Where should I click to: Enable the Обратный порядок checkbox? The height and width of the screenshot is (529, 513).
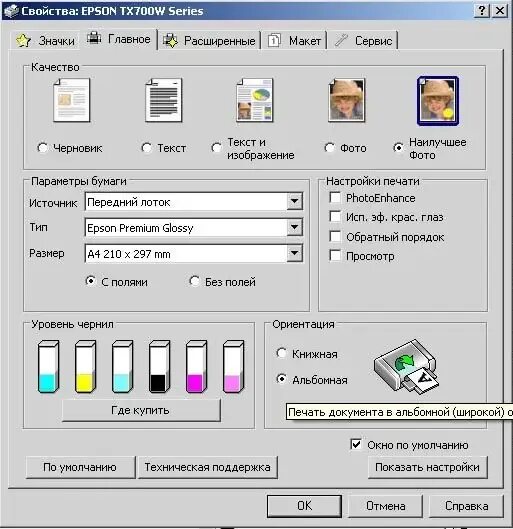(335, 236)
